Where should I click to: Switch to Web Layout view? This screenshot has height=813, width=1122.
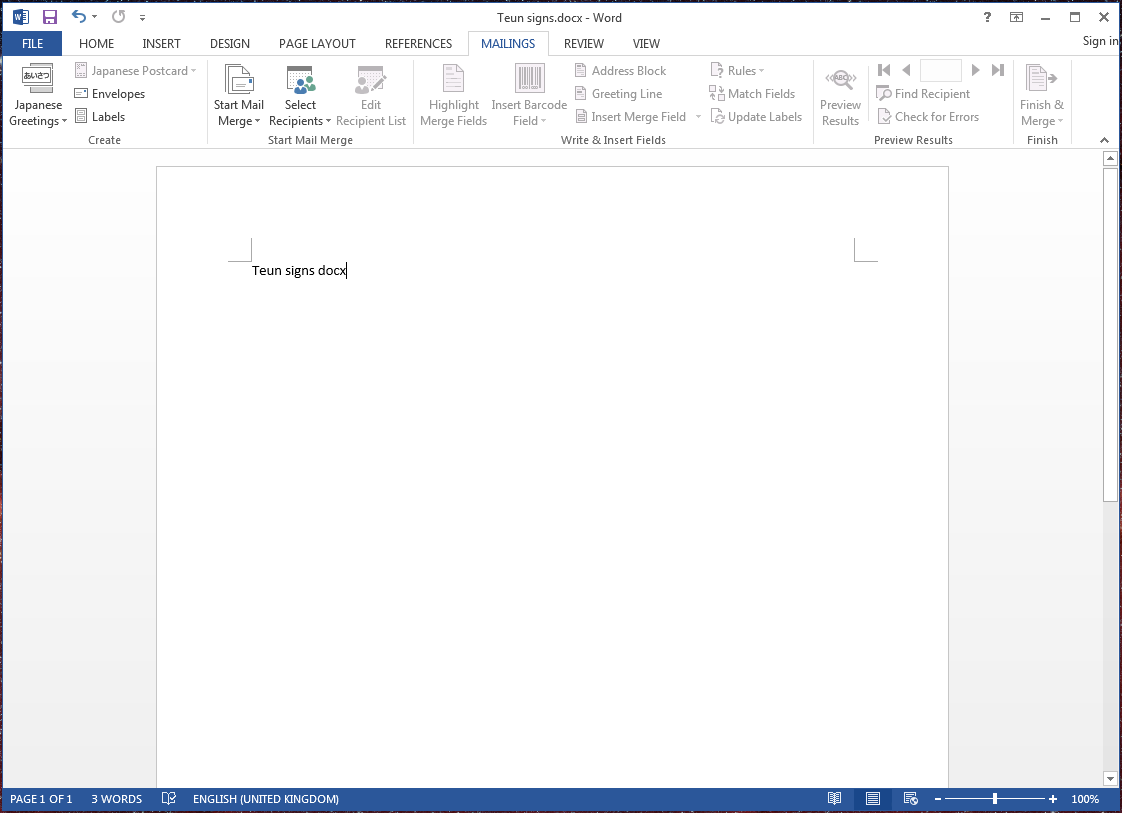[910, 799]
